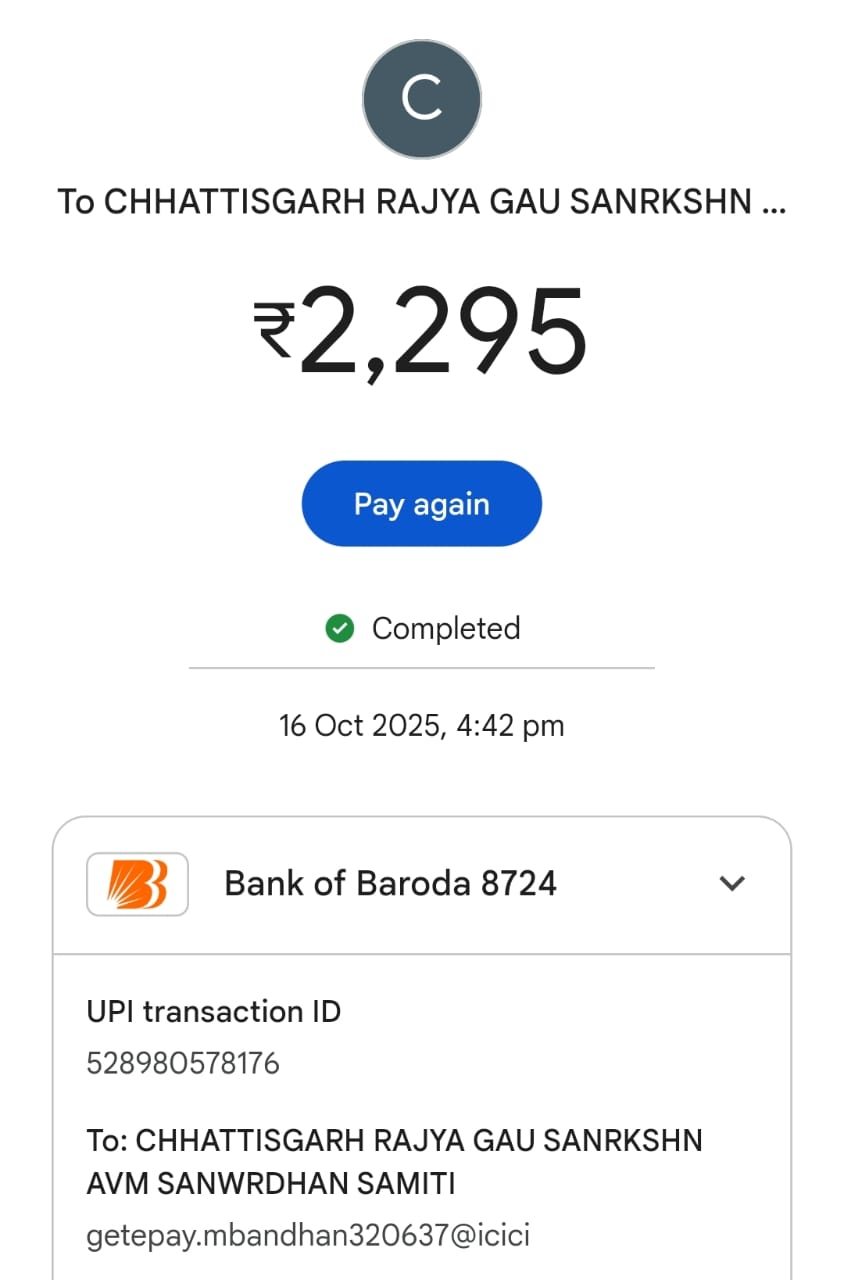Screen dimensions: 844x1280
Task: Click the date 16 Oct 2025
Action: (x=359, y=725)
